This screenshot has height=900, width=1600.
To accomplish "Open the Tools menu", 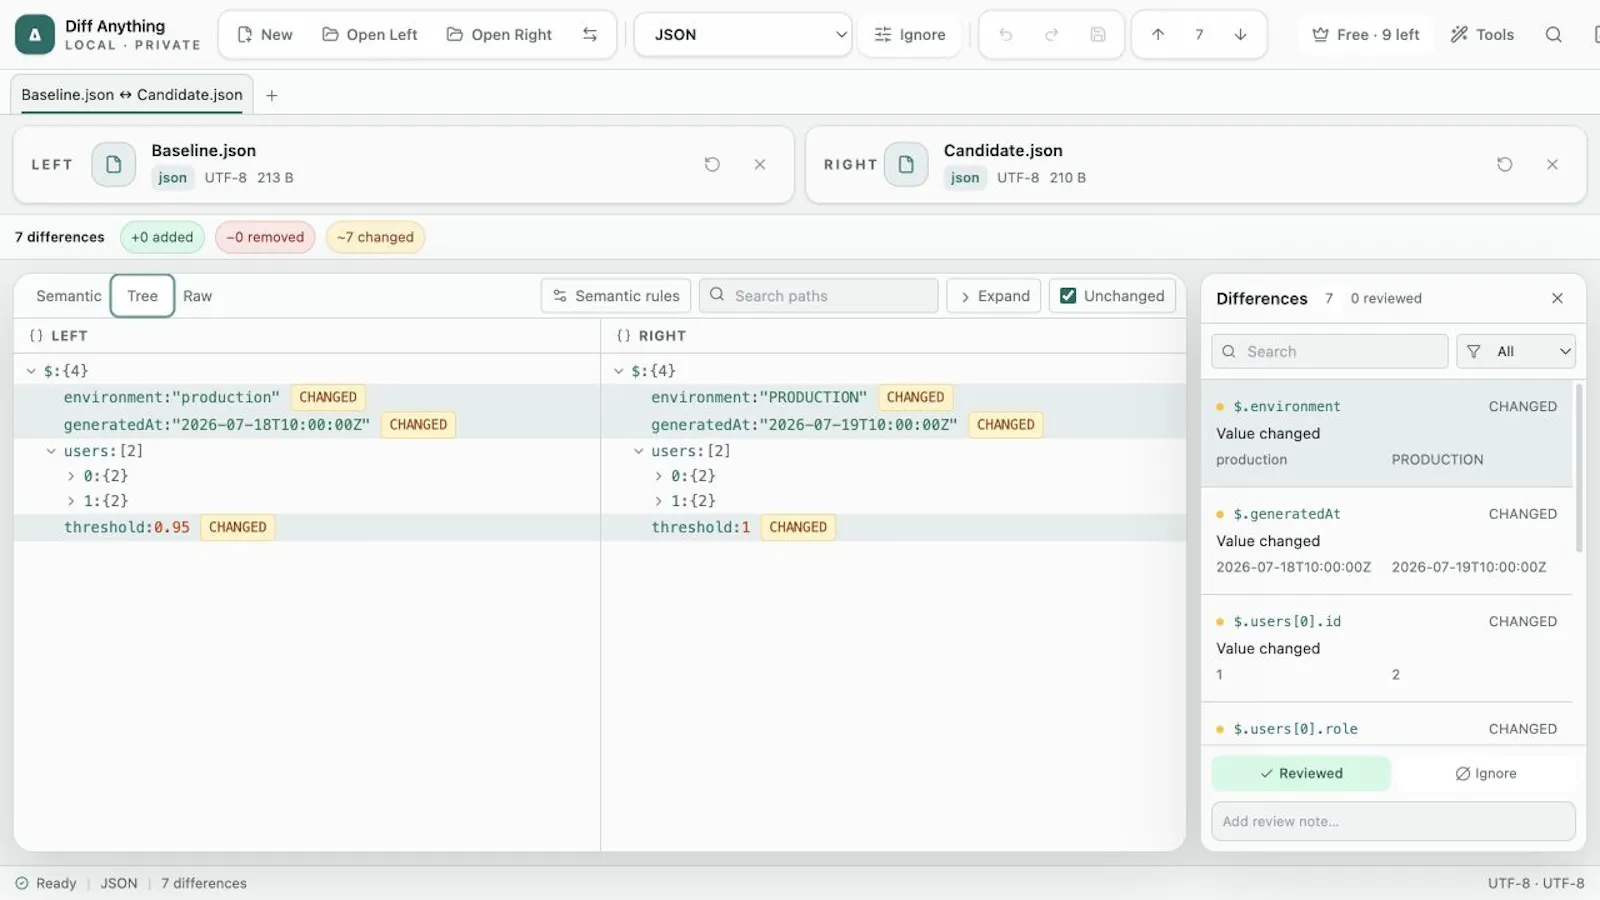I will [x=1483, y=35].
